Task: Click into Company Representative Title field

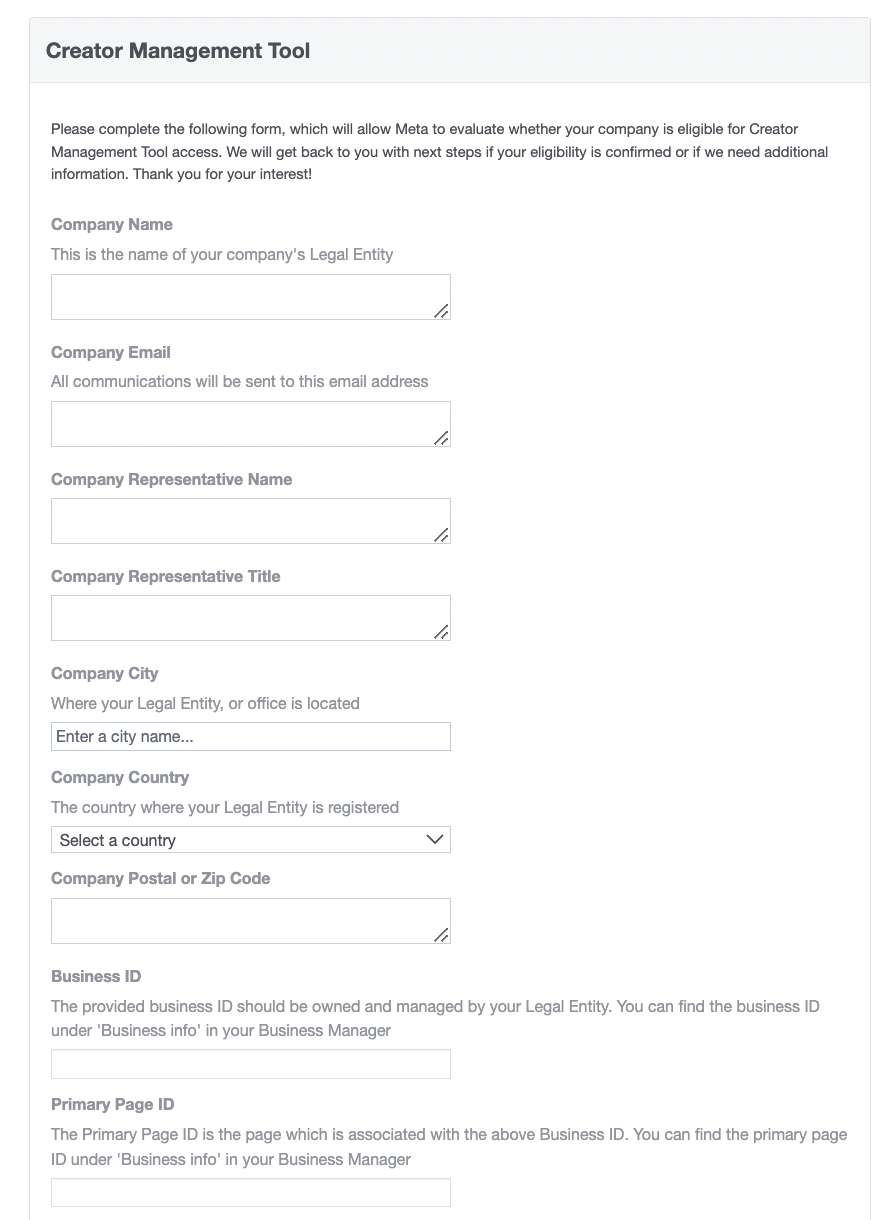Action: (x=250, y=618)
